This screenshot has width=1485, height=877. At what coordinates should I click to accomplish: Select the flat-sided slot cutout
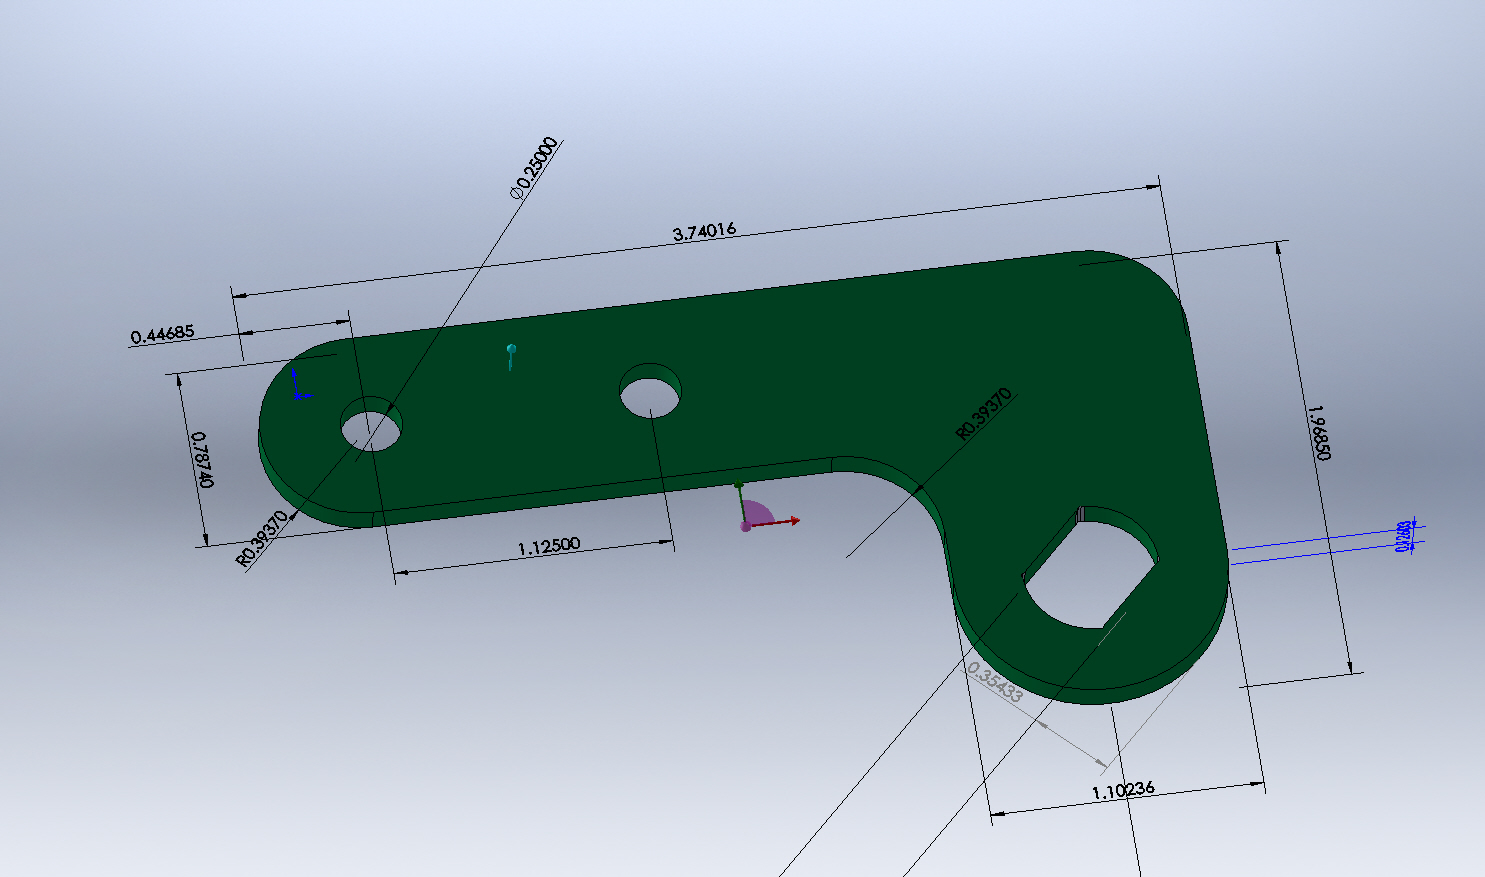[x=1092, y=567]
